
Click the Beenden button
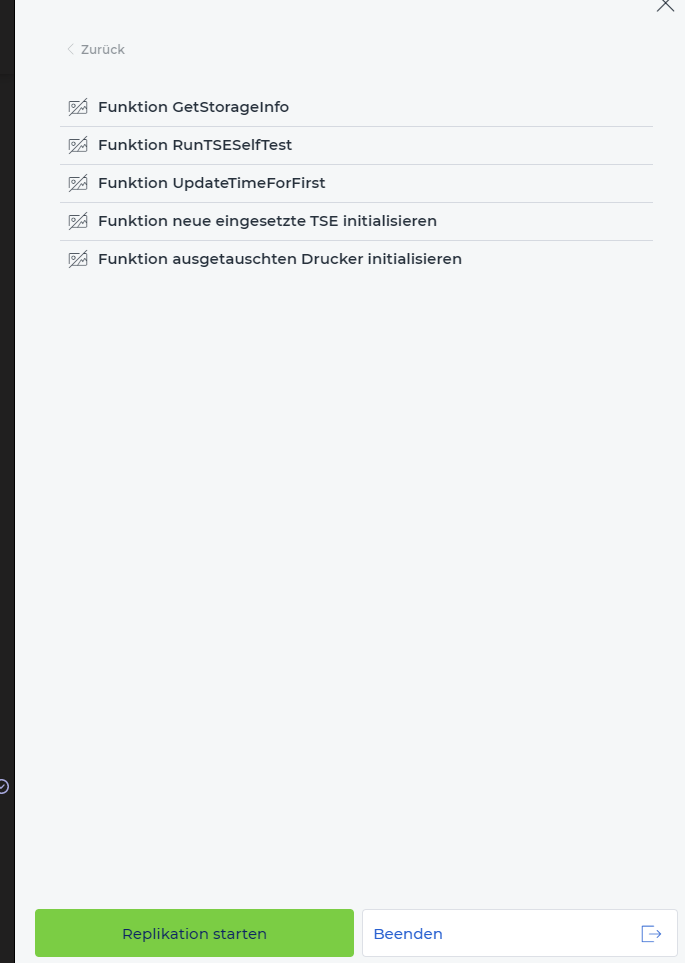click(520, 933)
